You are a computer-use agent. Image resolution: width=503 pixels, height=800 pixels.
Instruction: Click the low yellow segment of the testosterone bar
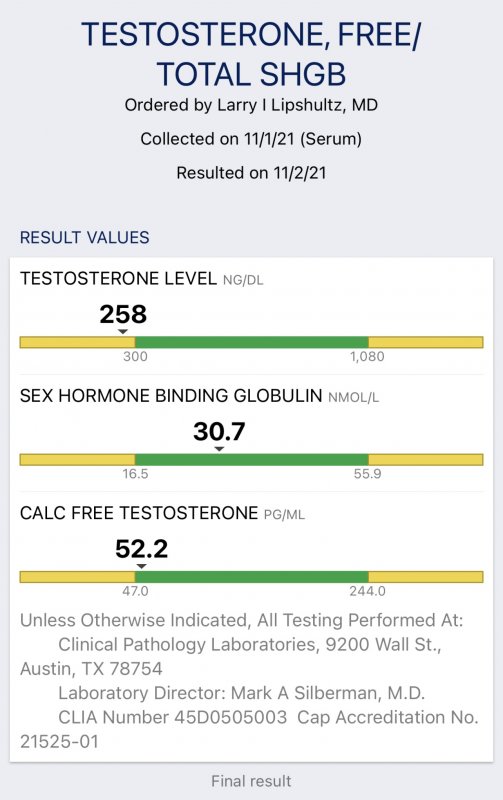(x=78, y=342)
